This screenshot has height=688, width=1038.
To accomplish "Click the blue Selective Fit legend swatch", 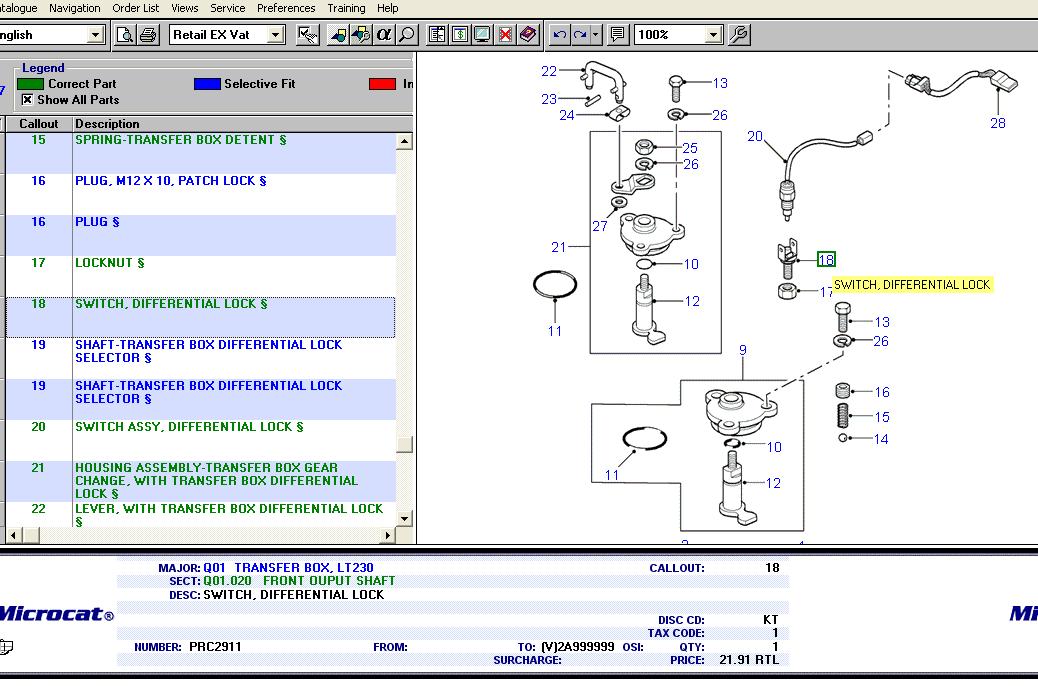I will click(206, 84).
